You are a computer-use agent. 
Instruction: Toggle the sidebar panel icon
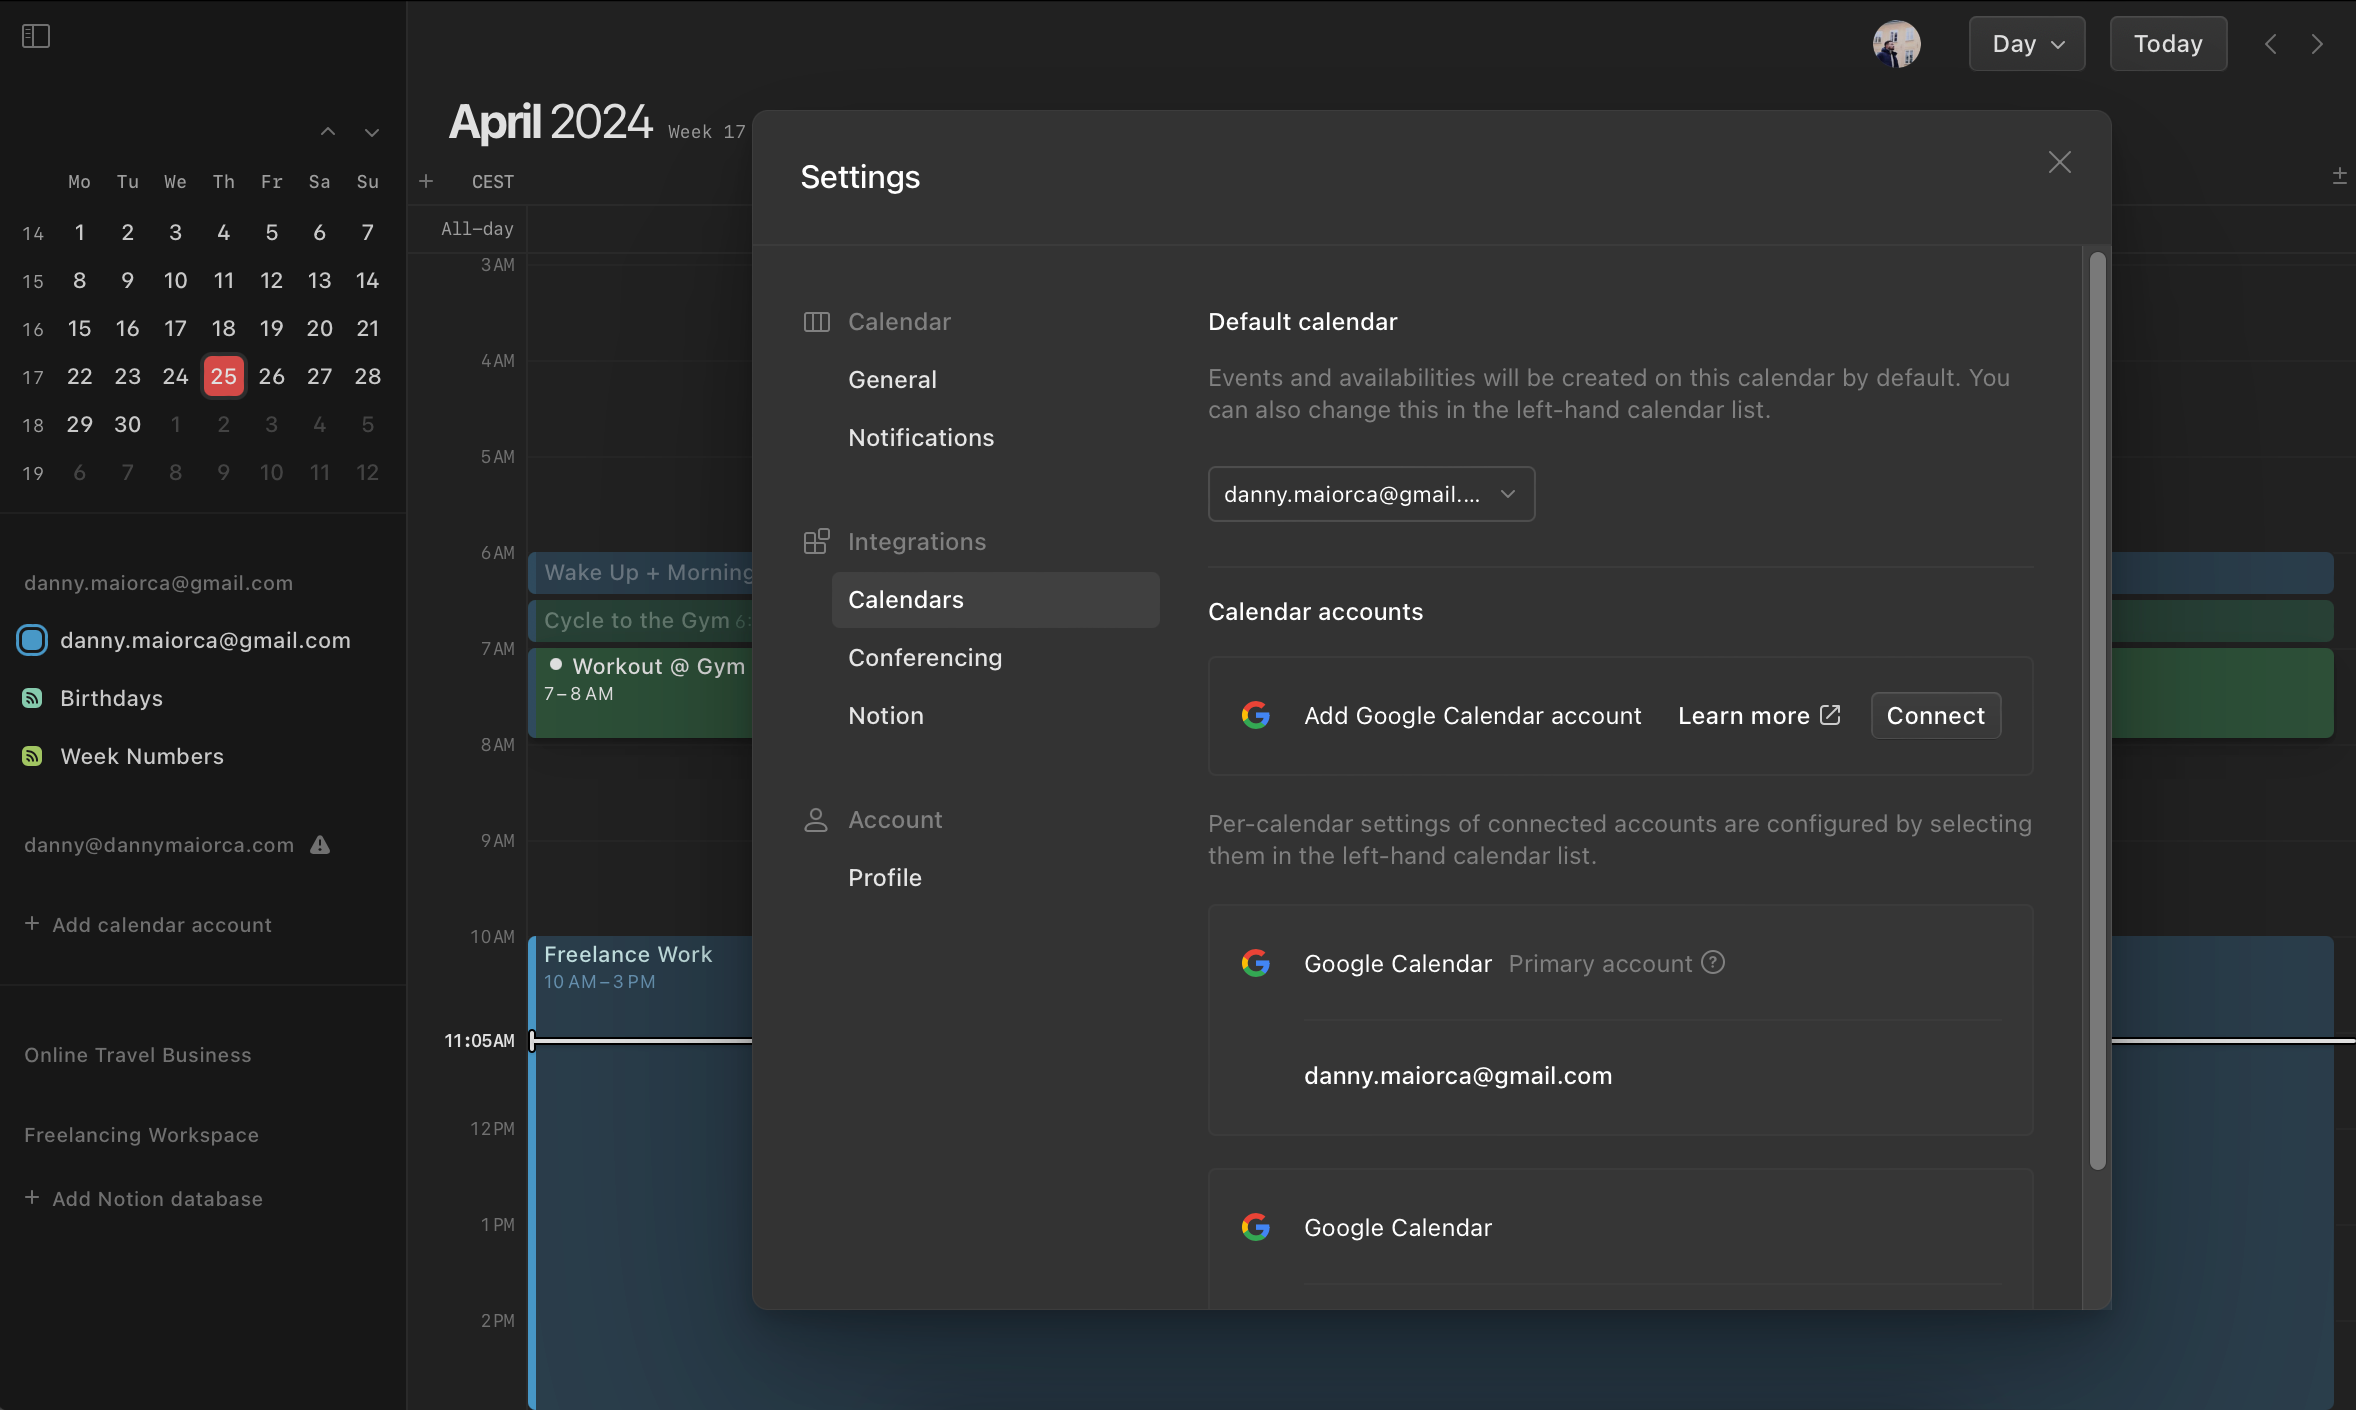[36, 37]
